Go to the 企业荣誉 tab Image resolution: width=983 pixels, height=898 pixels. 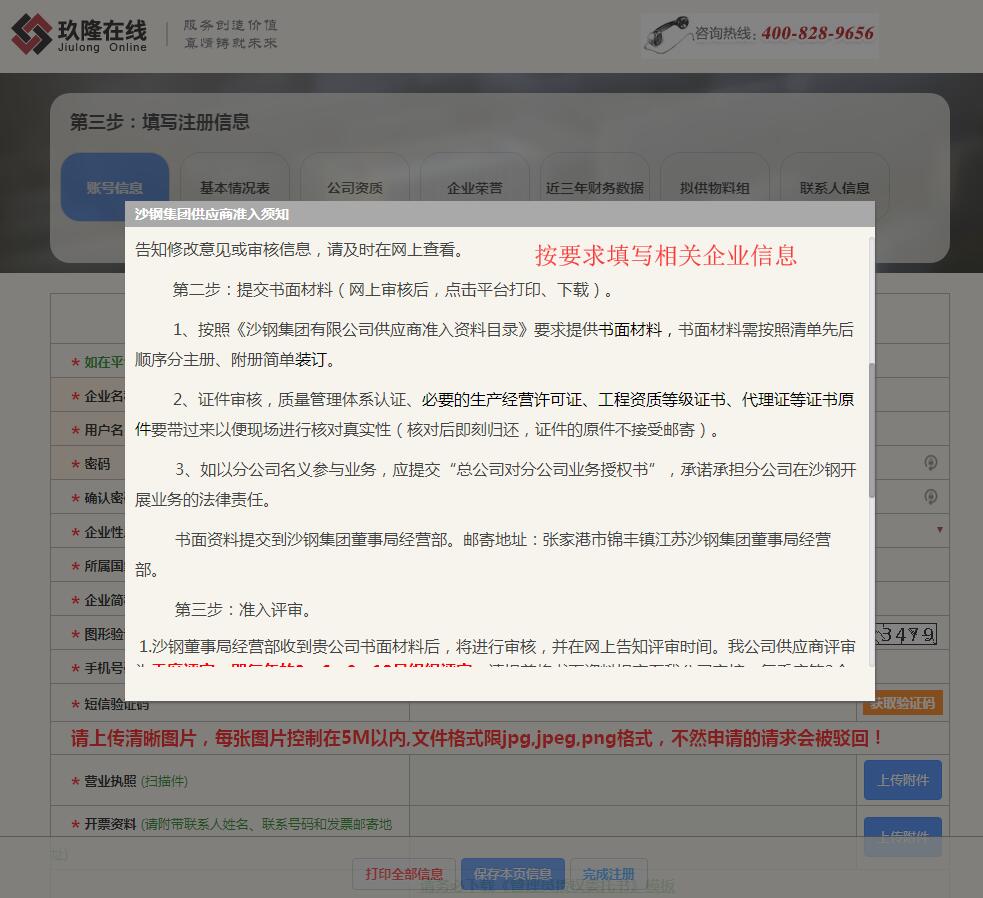tap(475, 187)
